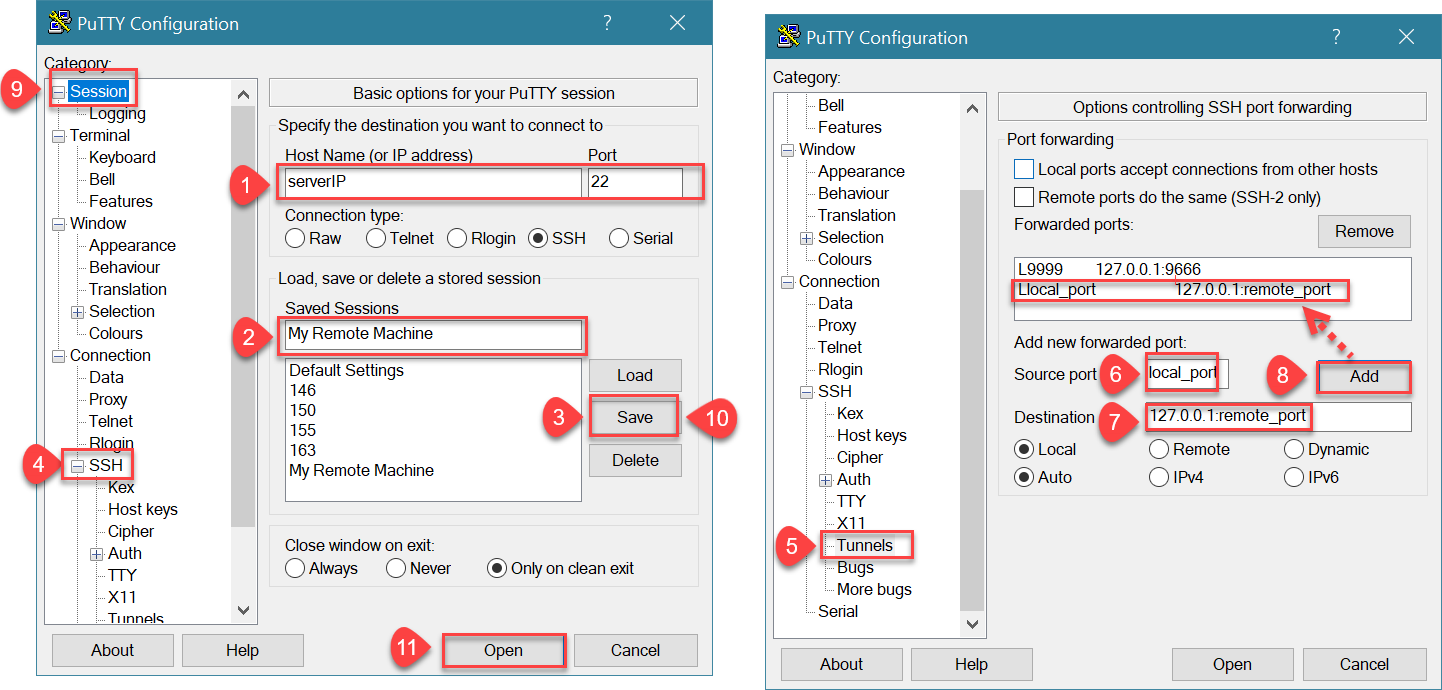The height and width of the screenshot is (690, 1442).
Task: Collapse the Terminal node in the session options window
Action: click(59, 136)
